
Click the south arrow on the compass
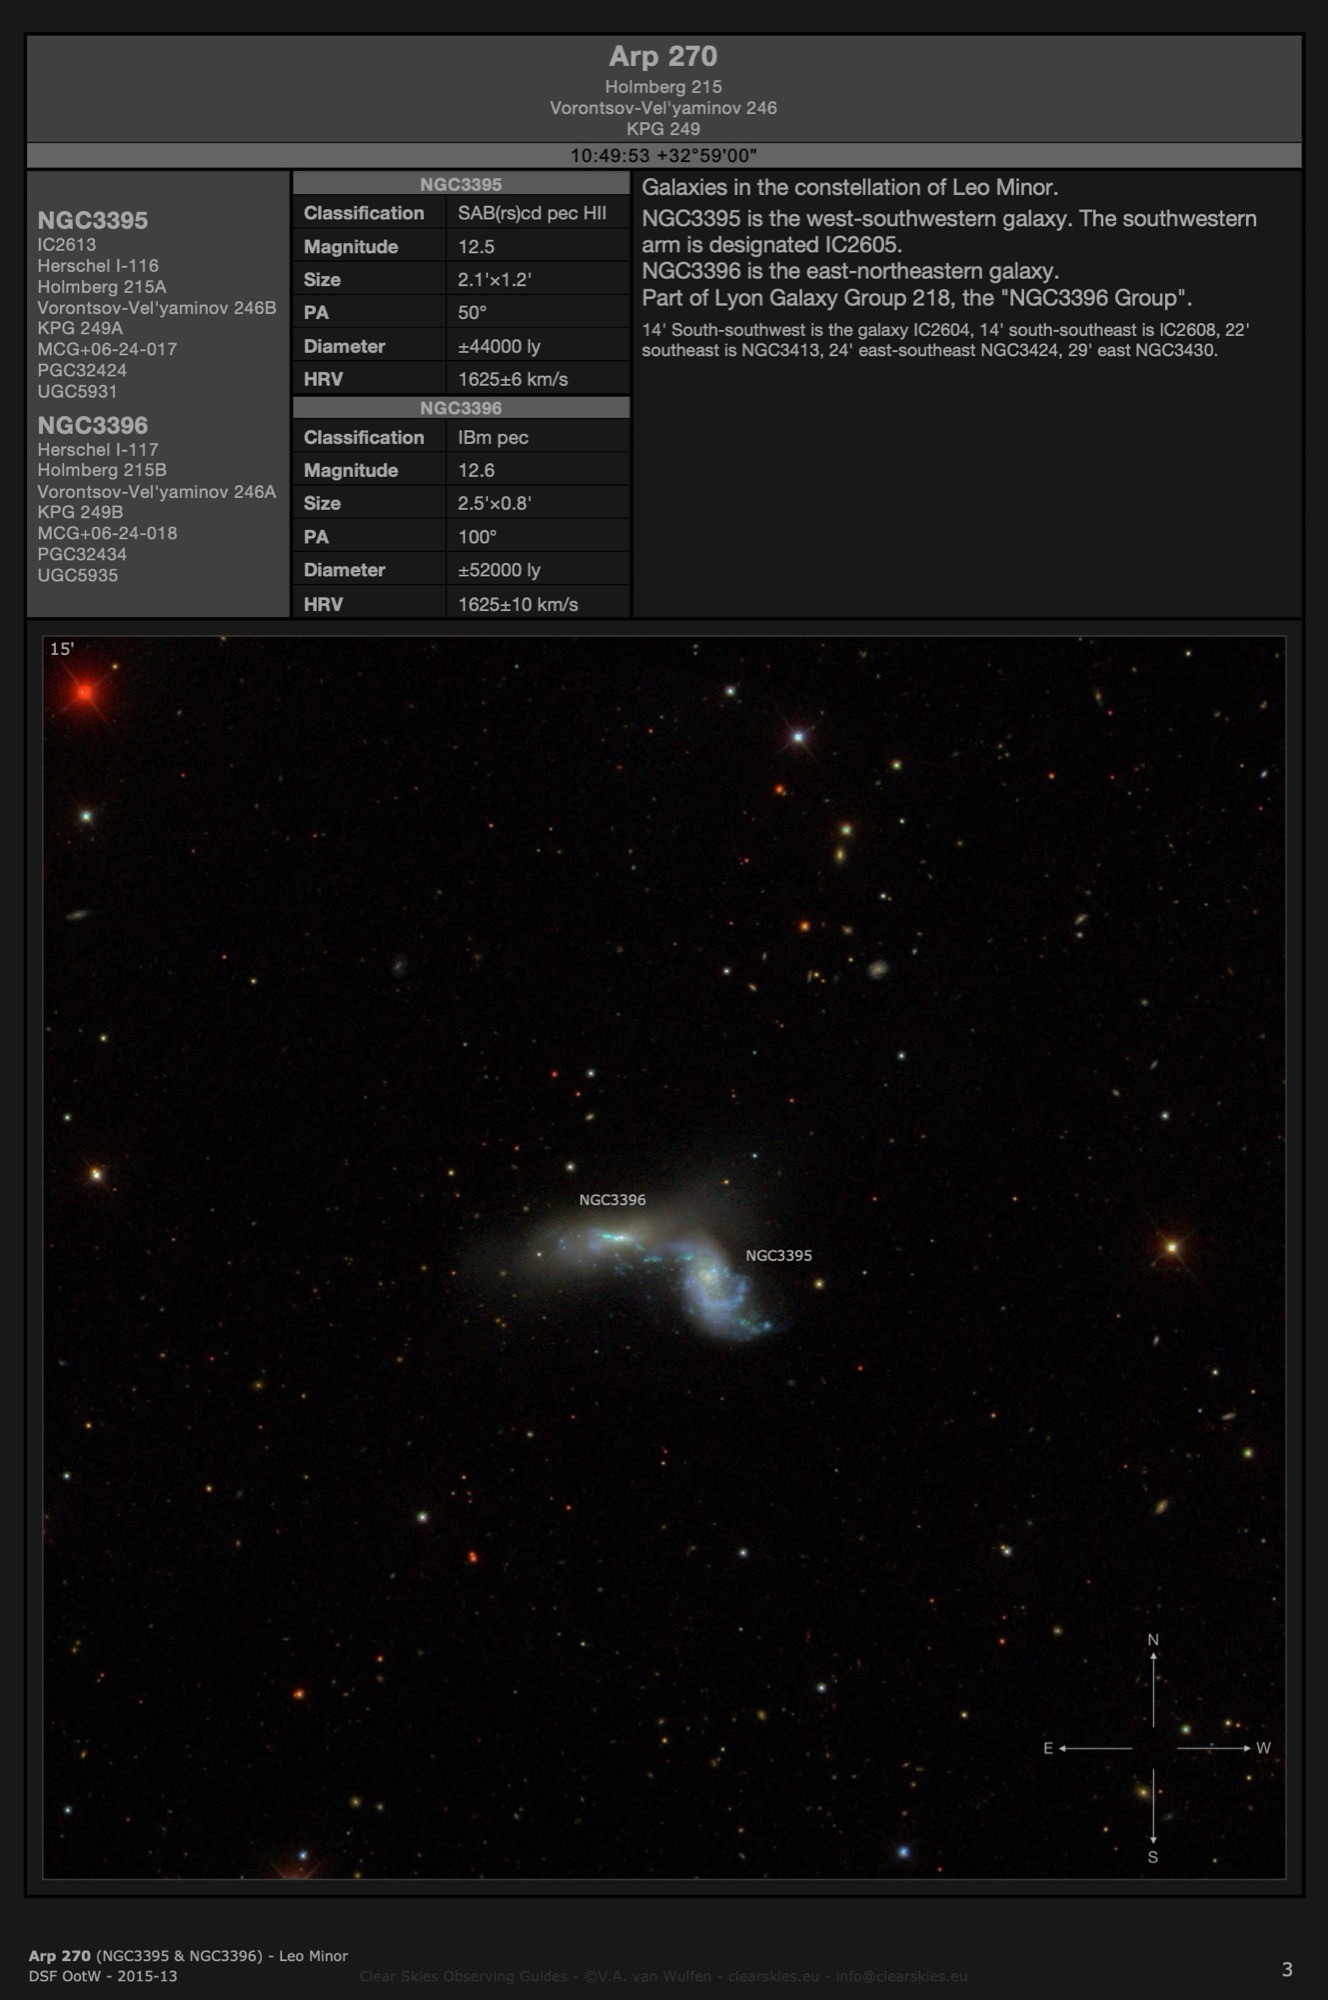click(x=1153, y=1810)
